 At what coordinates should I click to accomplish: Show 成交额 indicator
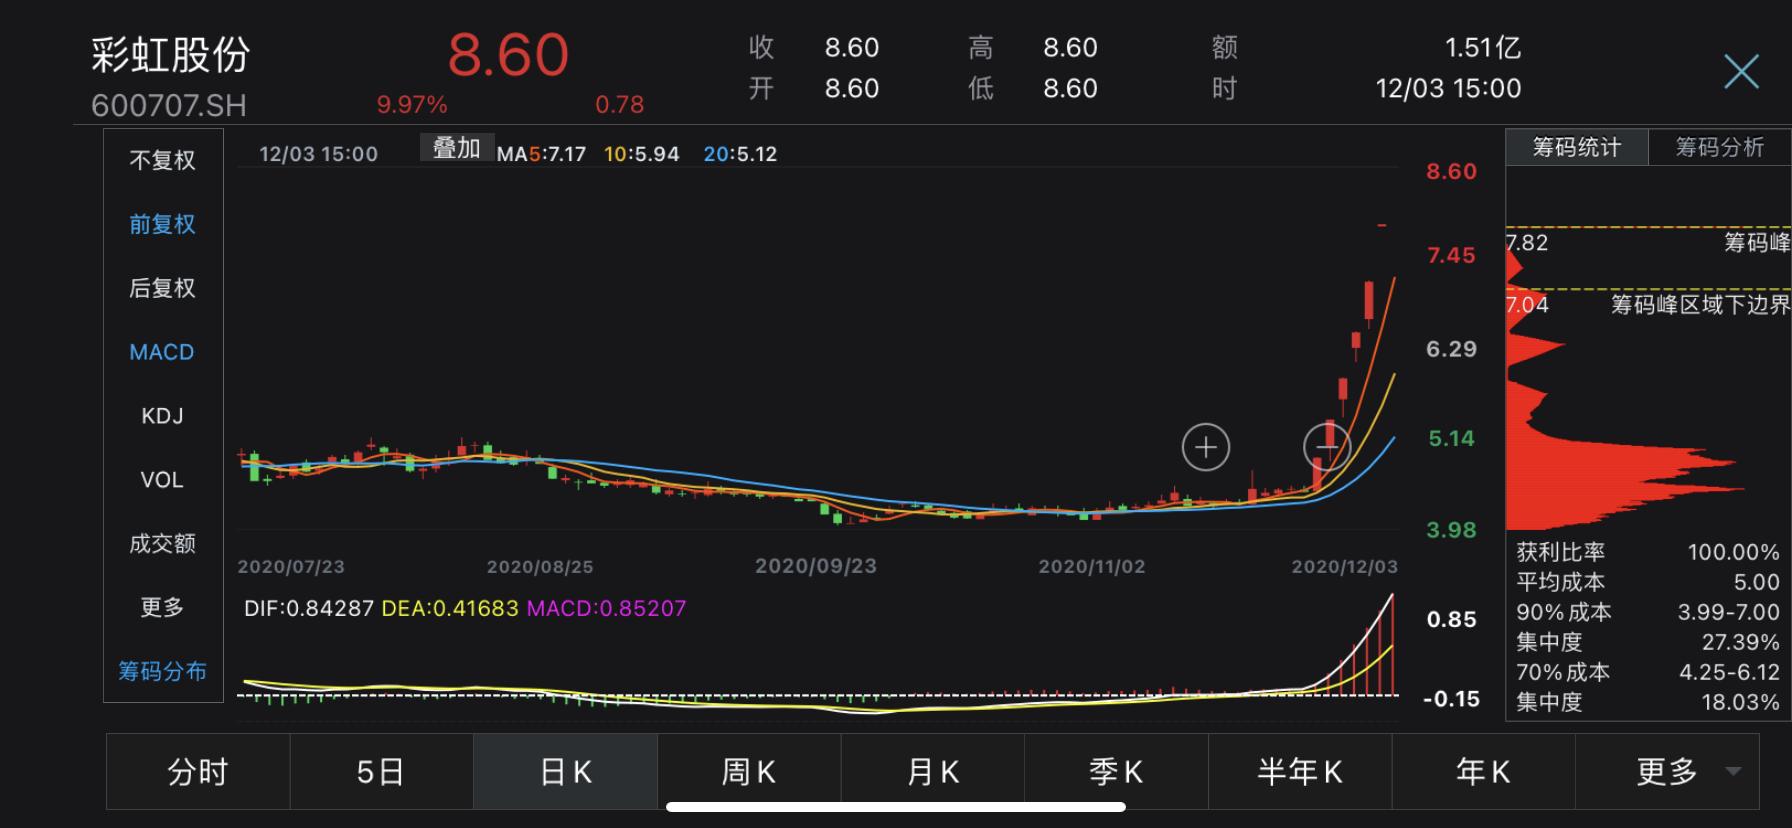pos(162,544)
